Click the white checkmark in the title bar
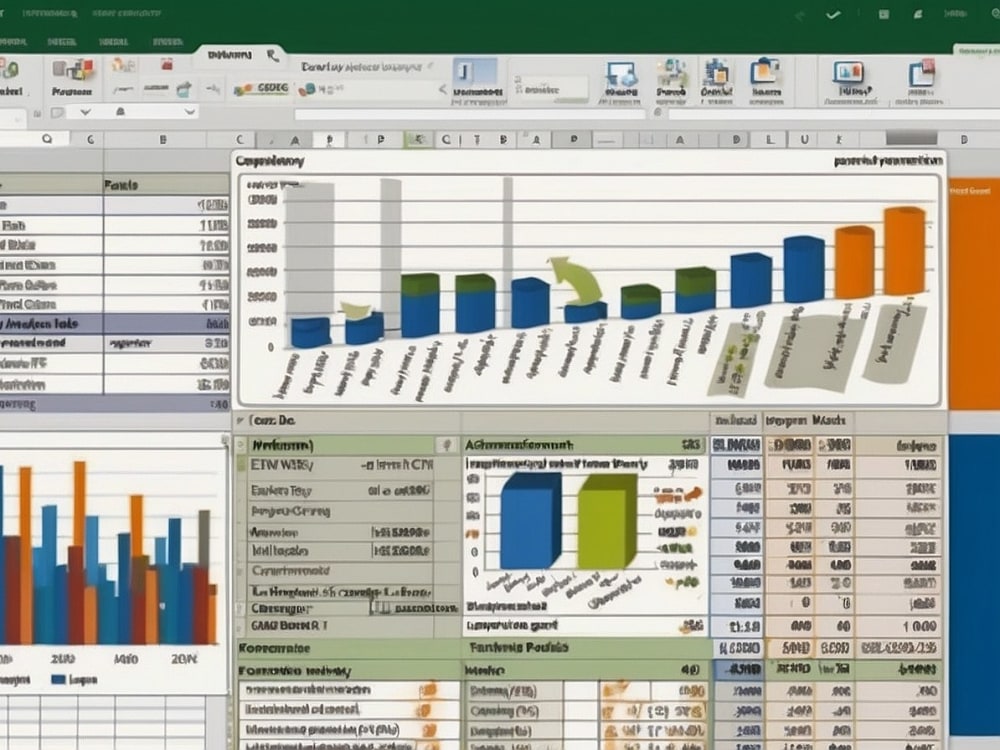The image size is (1000, 750). 833,15
